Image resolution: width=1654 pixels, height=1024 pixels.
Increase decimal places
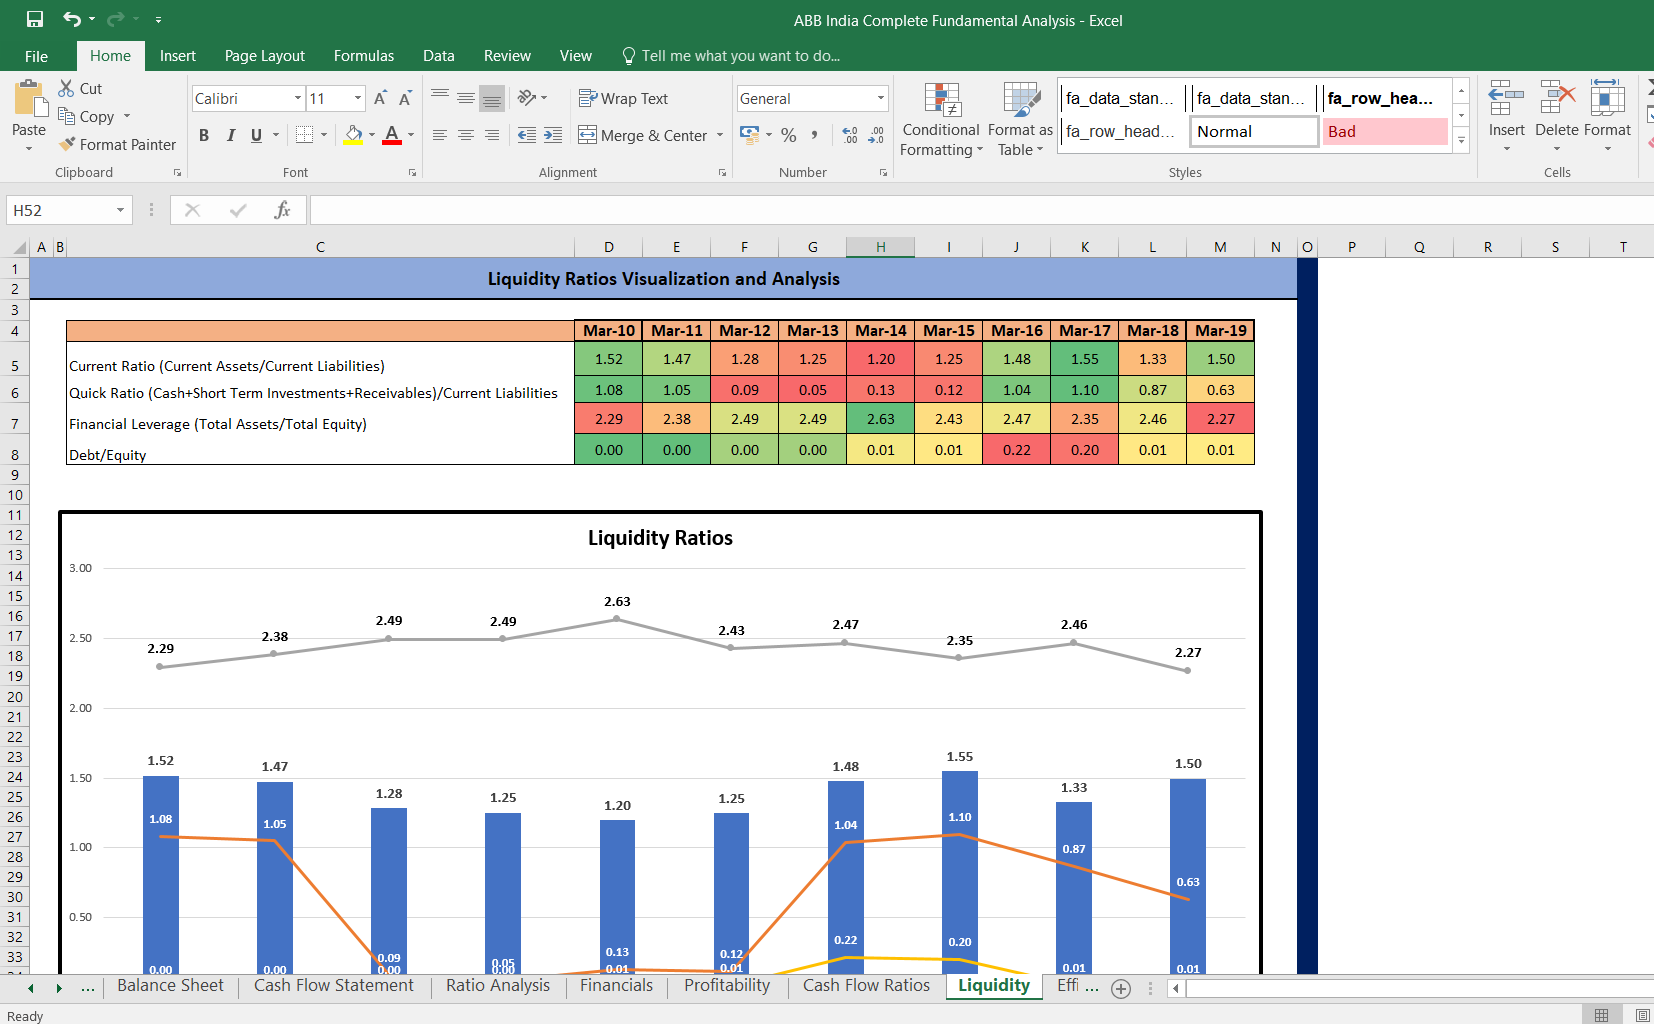pyautogui.click(x=850, y=135)
